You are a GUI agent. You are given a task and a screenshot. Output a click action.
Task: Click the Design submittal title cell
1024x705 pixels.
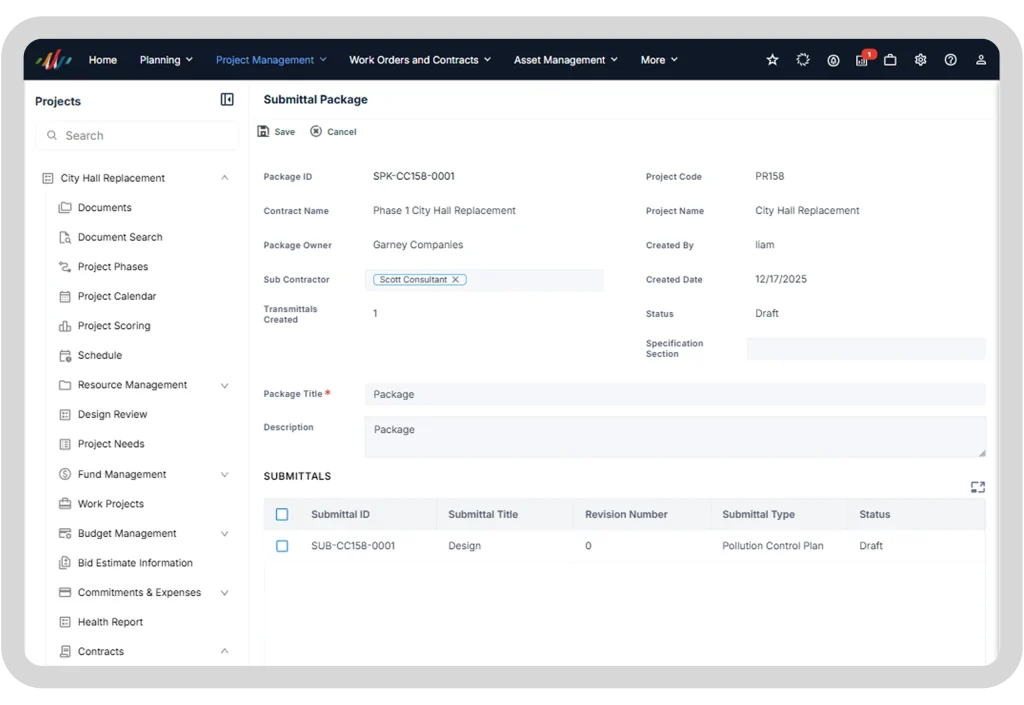pos(464,546)
